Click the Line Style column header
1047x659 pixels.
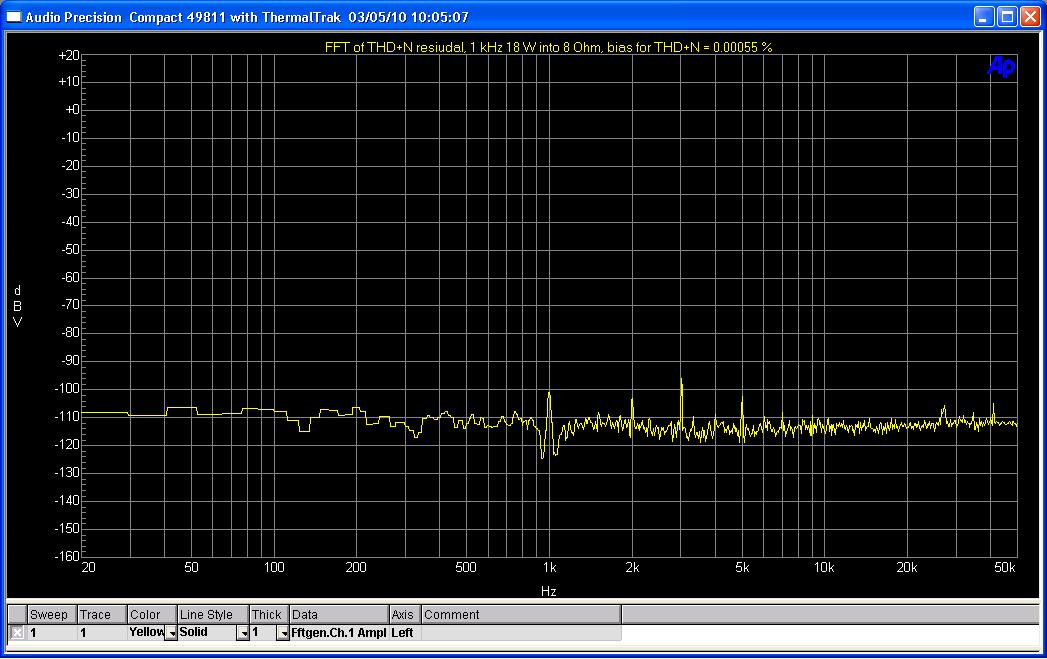click(213, 614)
